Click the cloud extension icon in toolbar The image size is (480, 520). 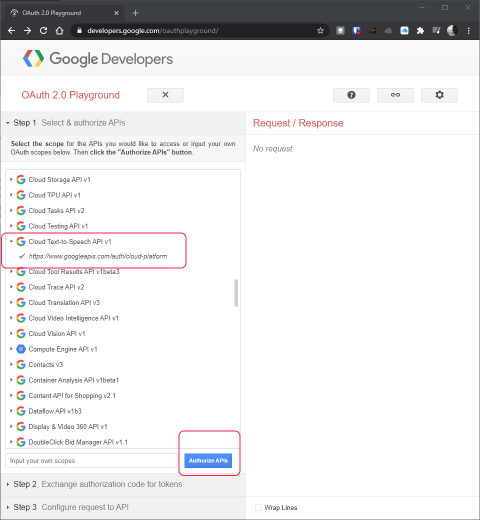[388, 31]
